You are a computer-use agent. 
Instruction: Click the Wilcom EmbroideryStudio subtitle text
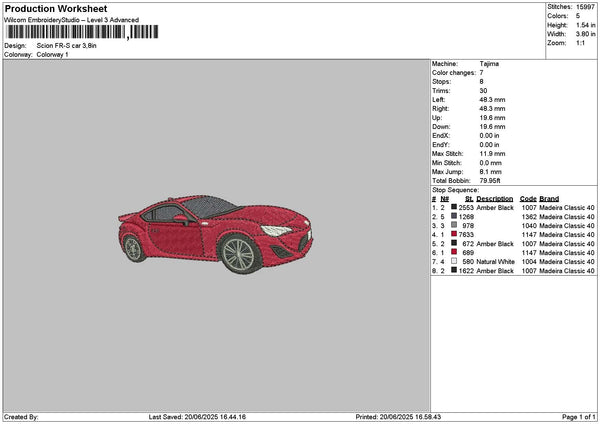point(72,20)
